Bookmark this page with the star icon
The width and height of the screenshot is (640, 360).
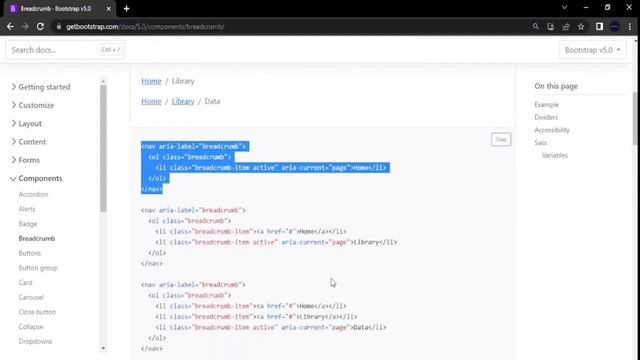[581, 27]
